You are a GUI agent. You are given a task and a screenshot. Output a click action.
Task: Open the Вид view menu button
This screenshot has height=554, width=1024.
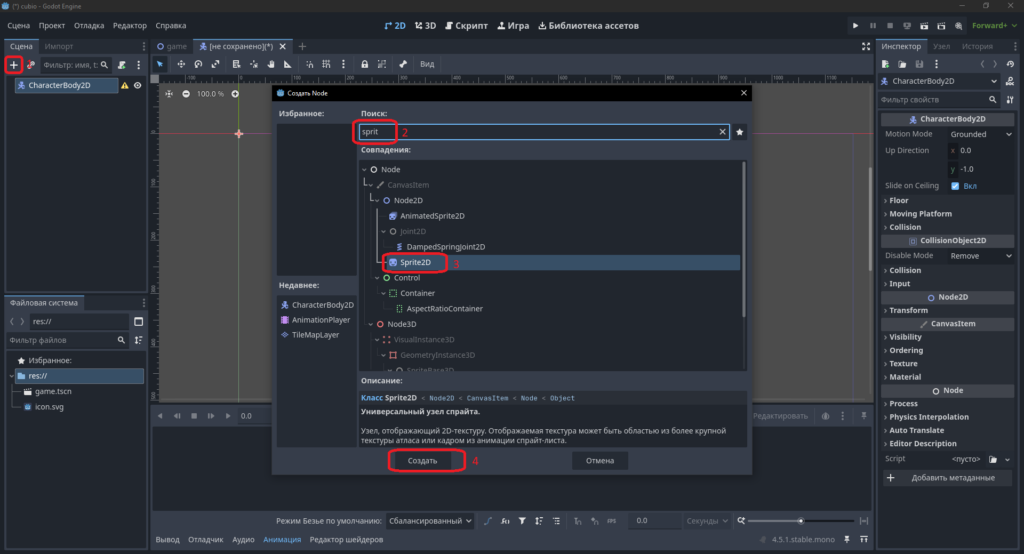pos(427,64)
